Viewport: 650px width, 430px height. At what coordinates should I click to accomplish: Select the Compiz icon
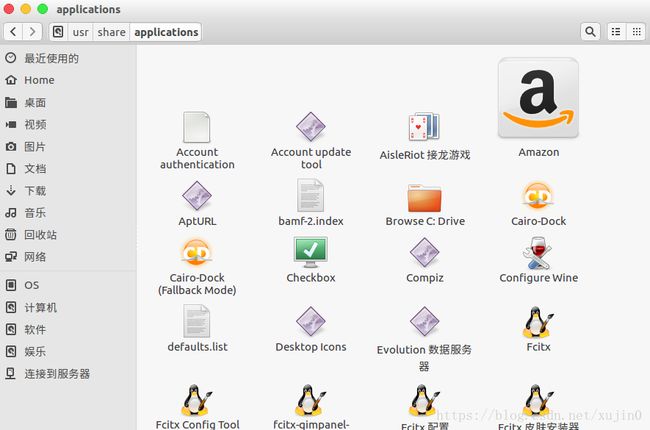coord(424,252)
